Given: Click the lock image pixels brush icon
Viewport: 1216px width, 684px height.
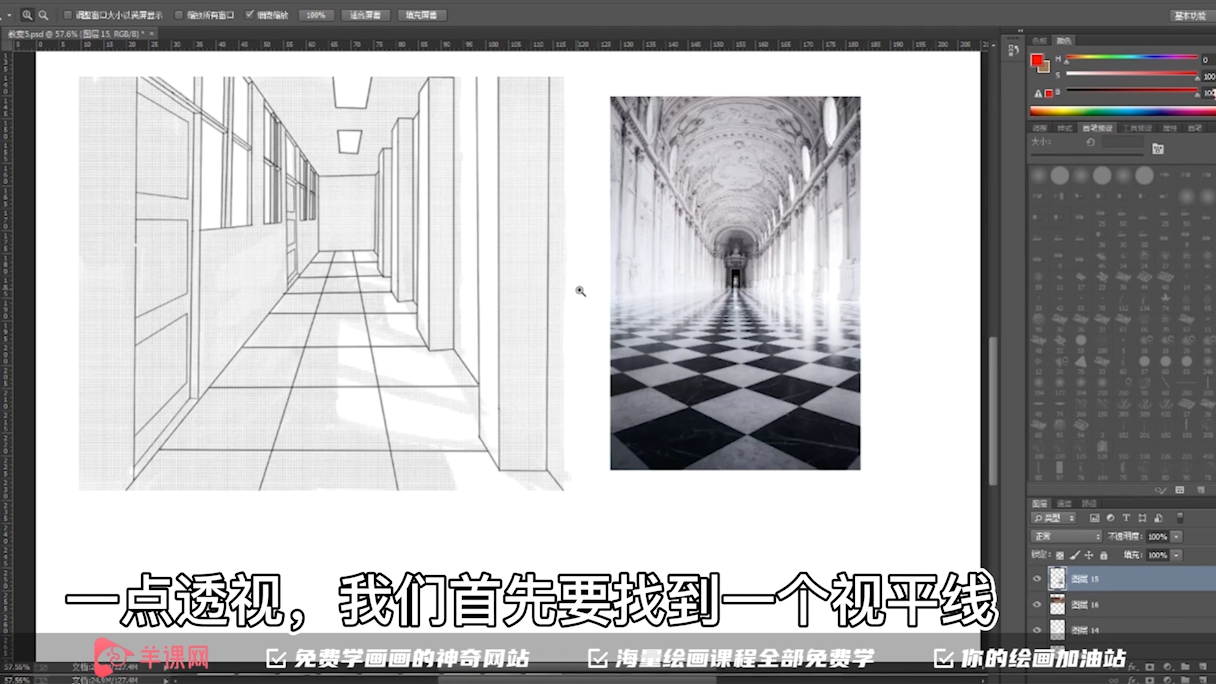Looking at the screenshot, I should coord(1074,555).
